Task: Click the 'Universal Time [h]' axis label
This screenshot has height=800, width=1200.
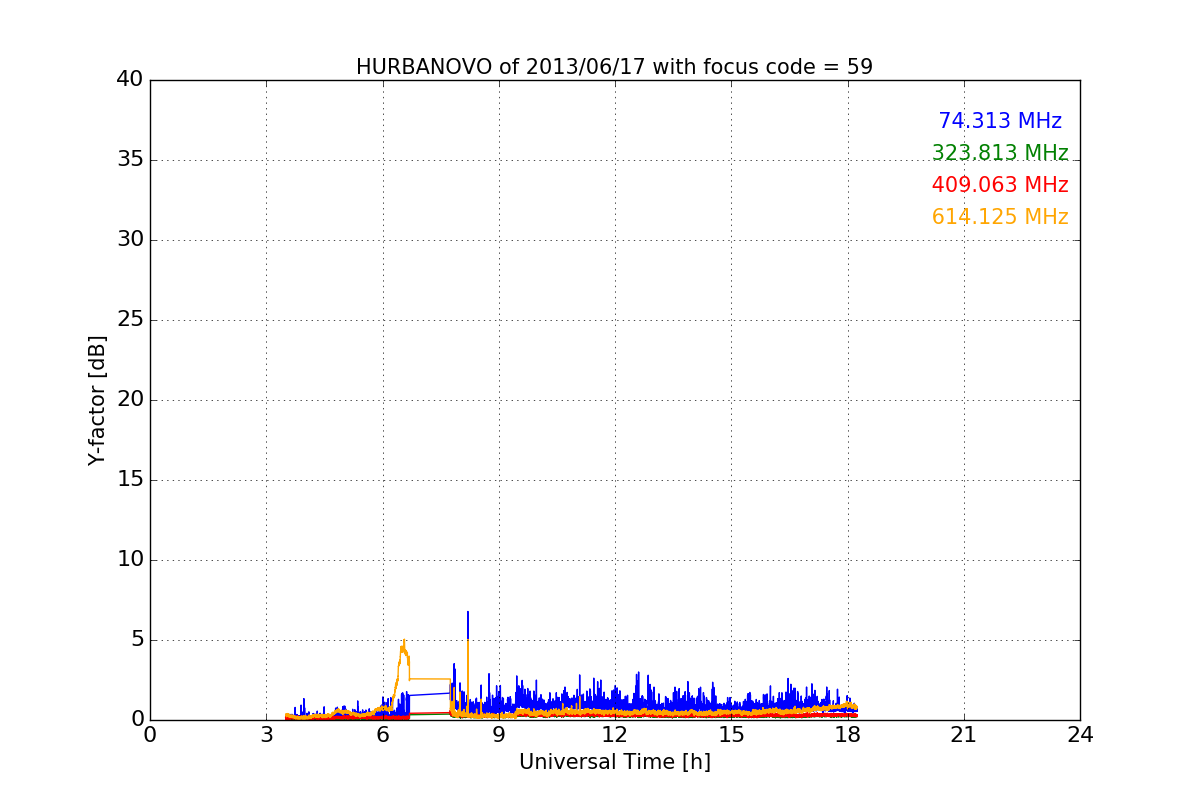Action: [614, 762]
